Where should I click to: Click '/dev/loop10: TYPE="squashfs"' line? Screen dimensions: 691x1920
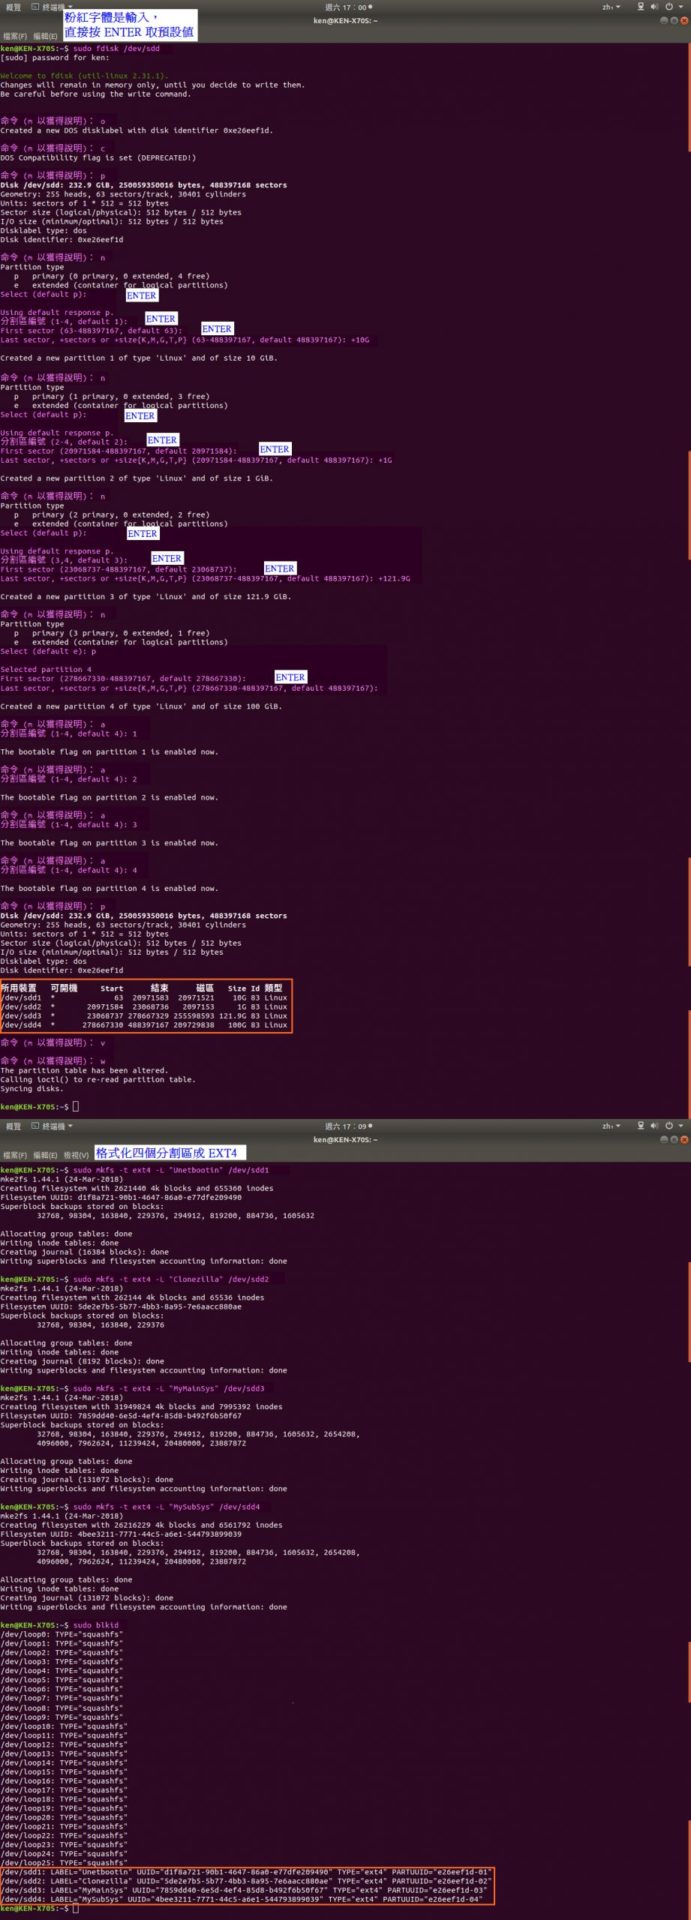pos(64,1726)
